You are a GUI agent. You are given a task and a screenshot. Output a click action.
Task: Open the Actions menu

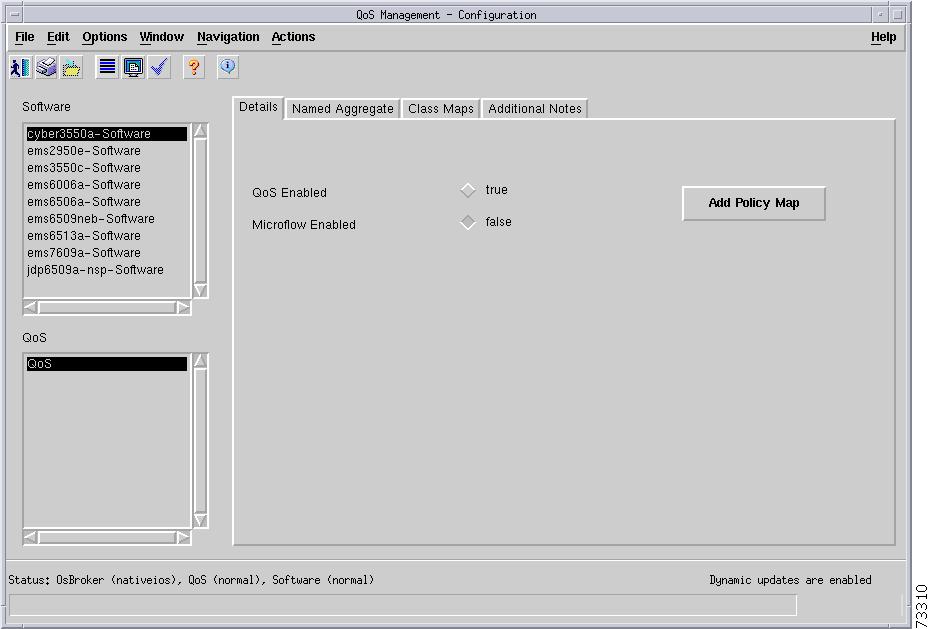point(293,37)
